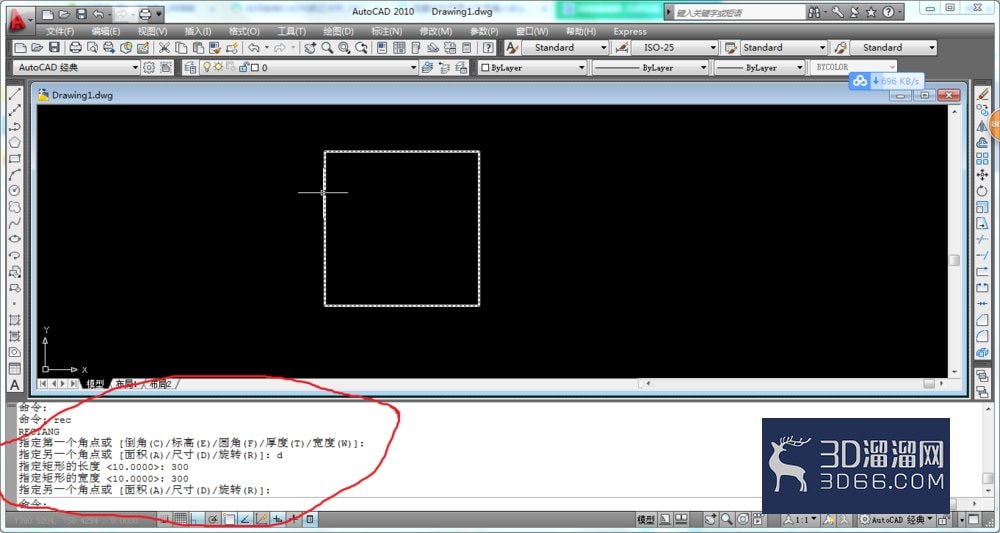Select the Rectangle tool
The height and width of the screenshot is (533, 1000).
(14, 158)
